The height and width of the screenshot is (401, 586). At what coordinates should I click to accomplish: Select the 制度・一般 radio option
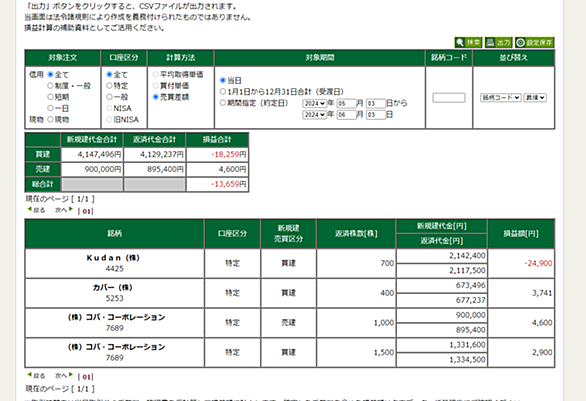pos(50,86)
